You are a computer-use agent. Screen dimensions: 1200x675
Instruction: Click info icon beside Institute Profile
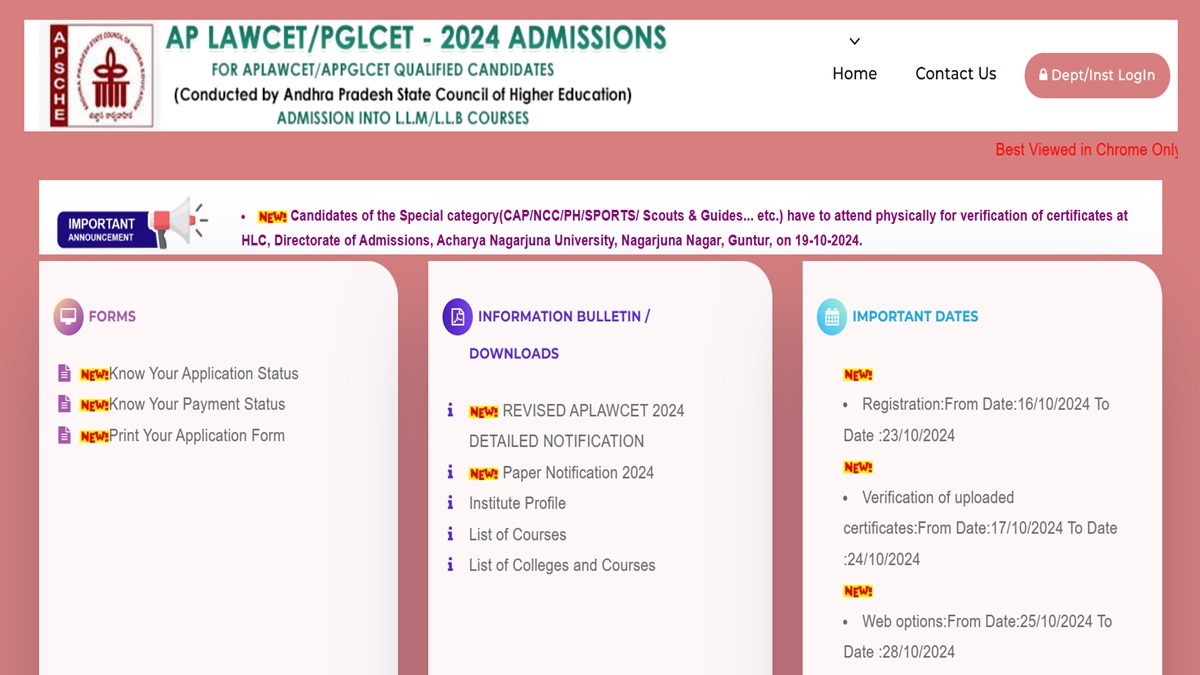[450, 503]
